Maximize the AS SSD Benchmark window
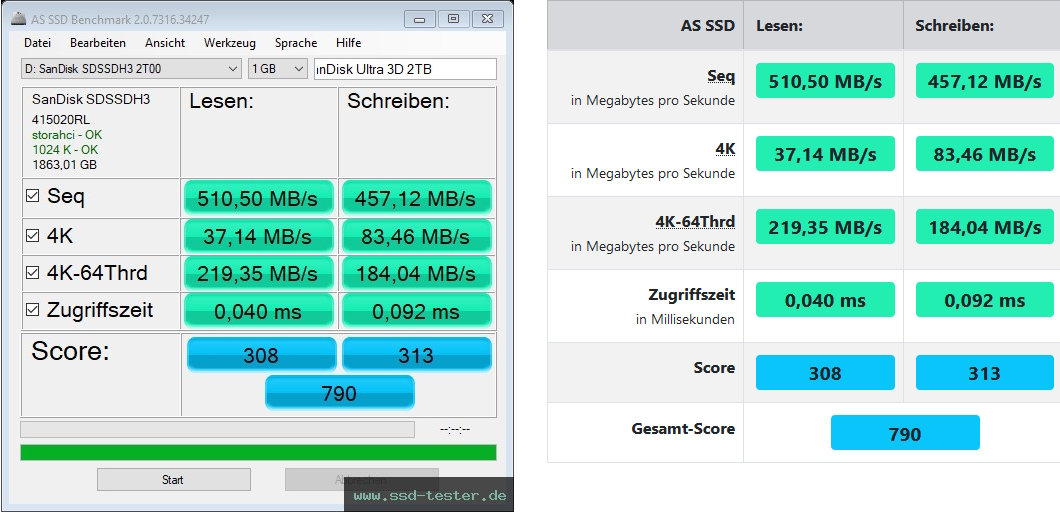The width and height of the screenshot is (1060, 512). pyautogui.click(x=454, y=19)
